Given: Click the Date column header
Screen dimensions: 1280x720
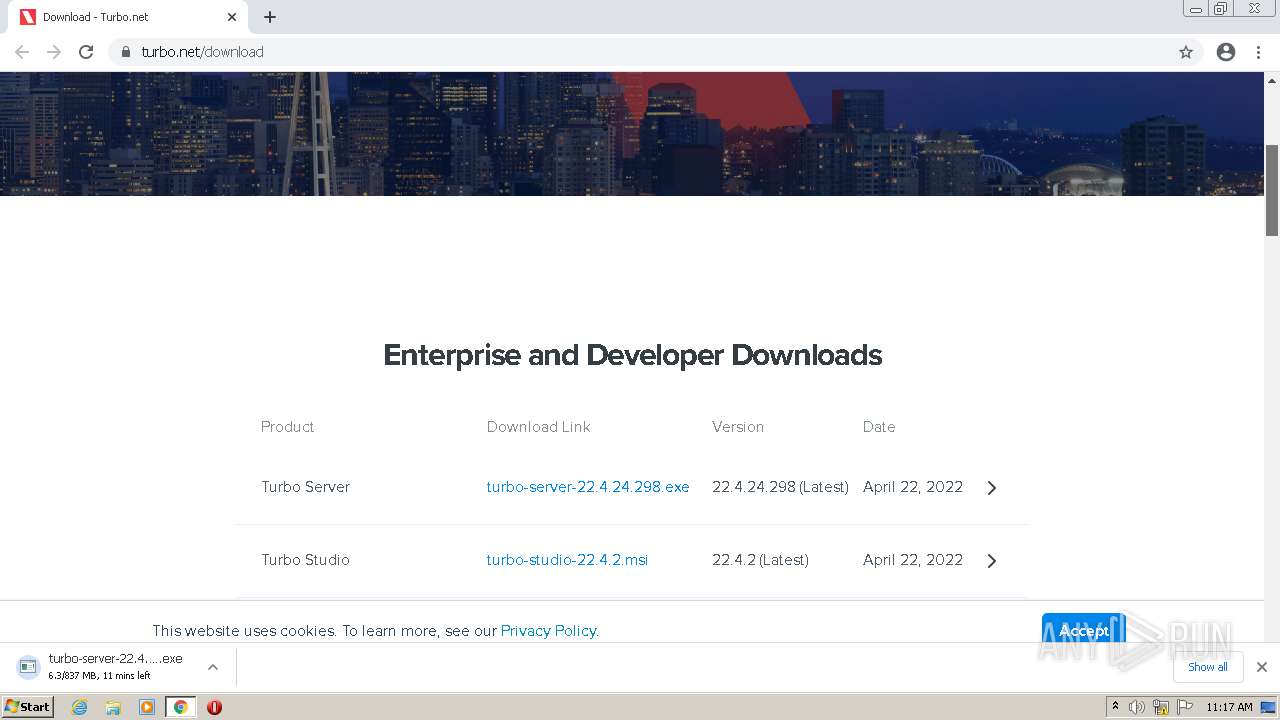Looking at the screenshot, I should pos(879,427).
